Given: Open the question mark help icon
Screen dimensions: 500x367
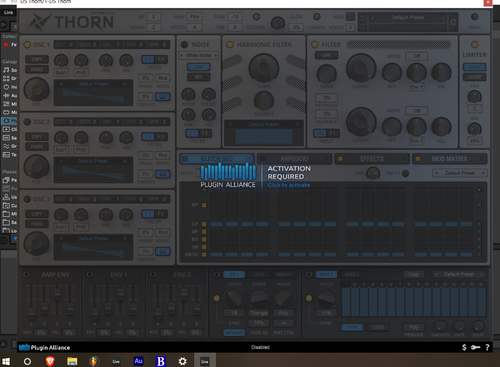Looking at the screenshot, I should coord(487,347).
